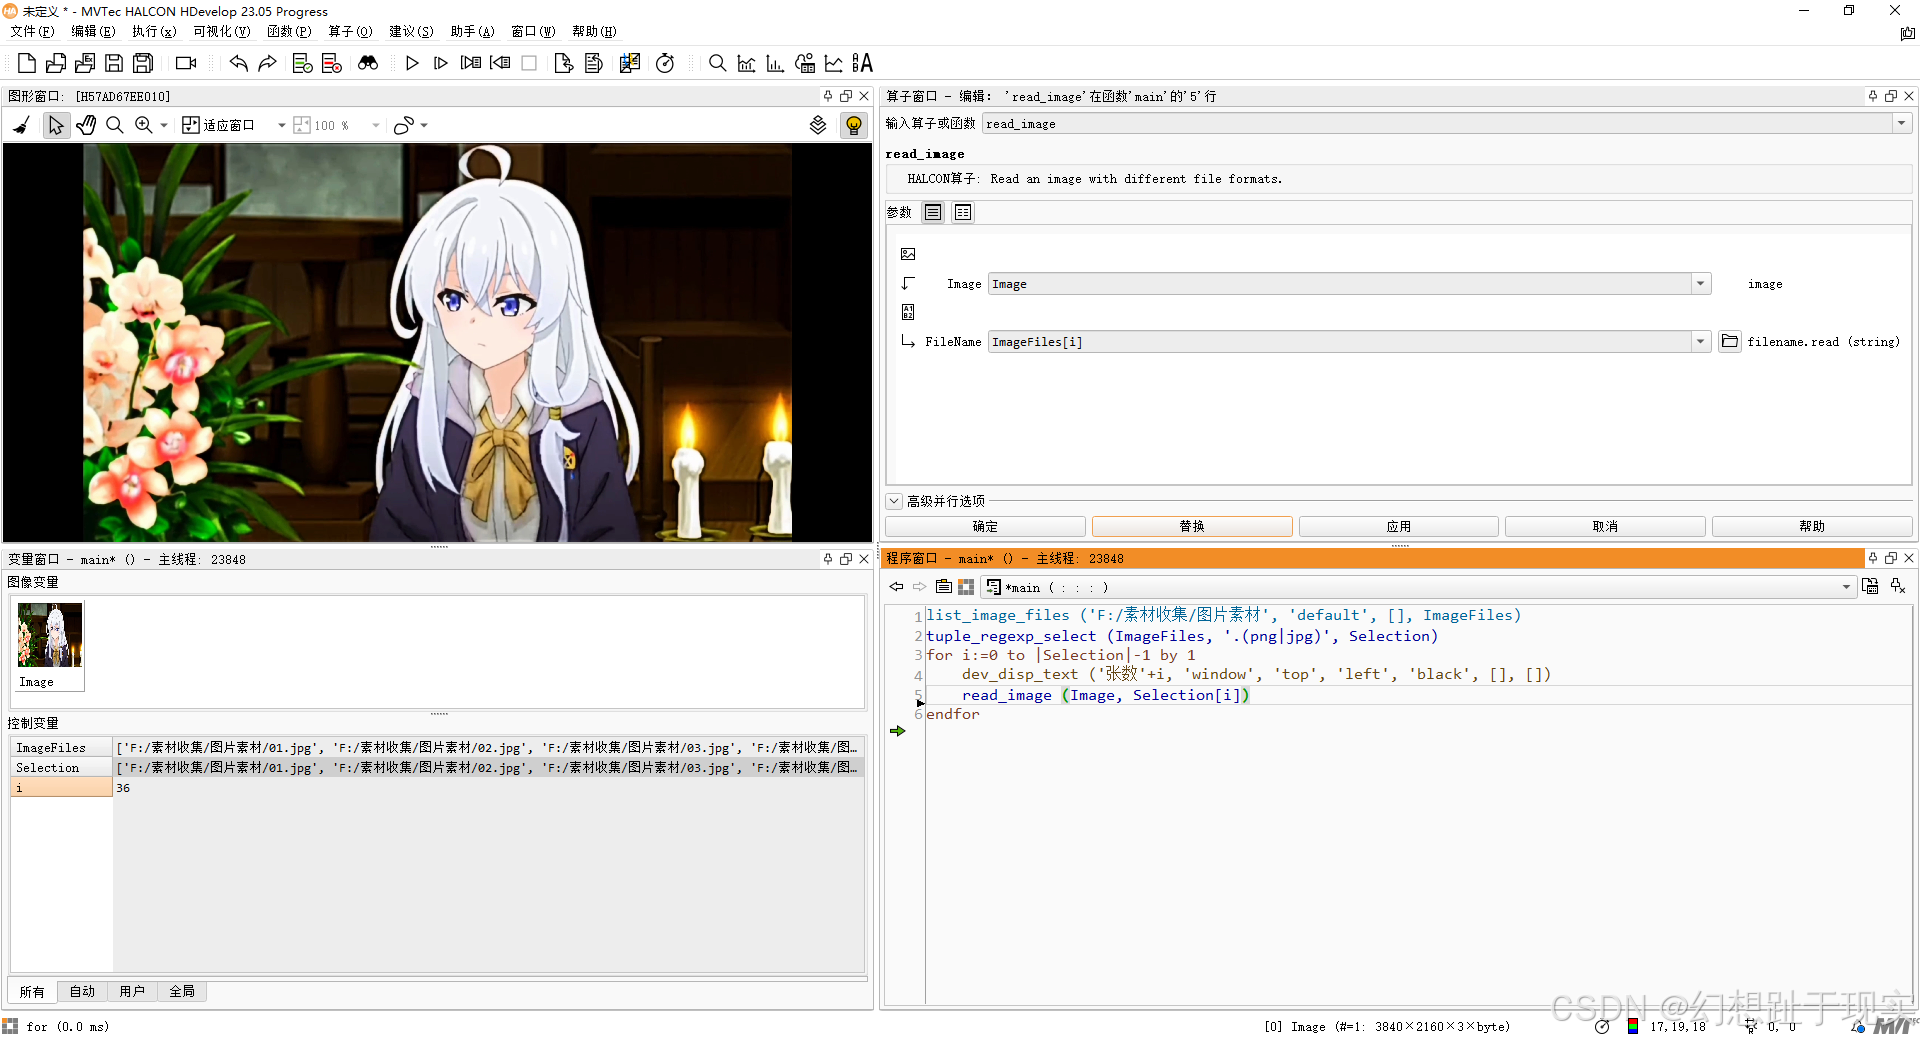Open the 文件(F) menu
1920x1040 pixels.
[32, 31]
